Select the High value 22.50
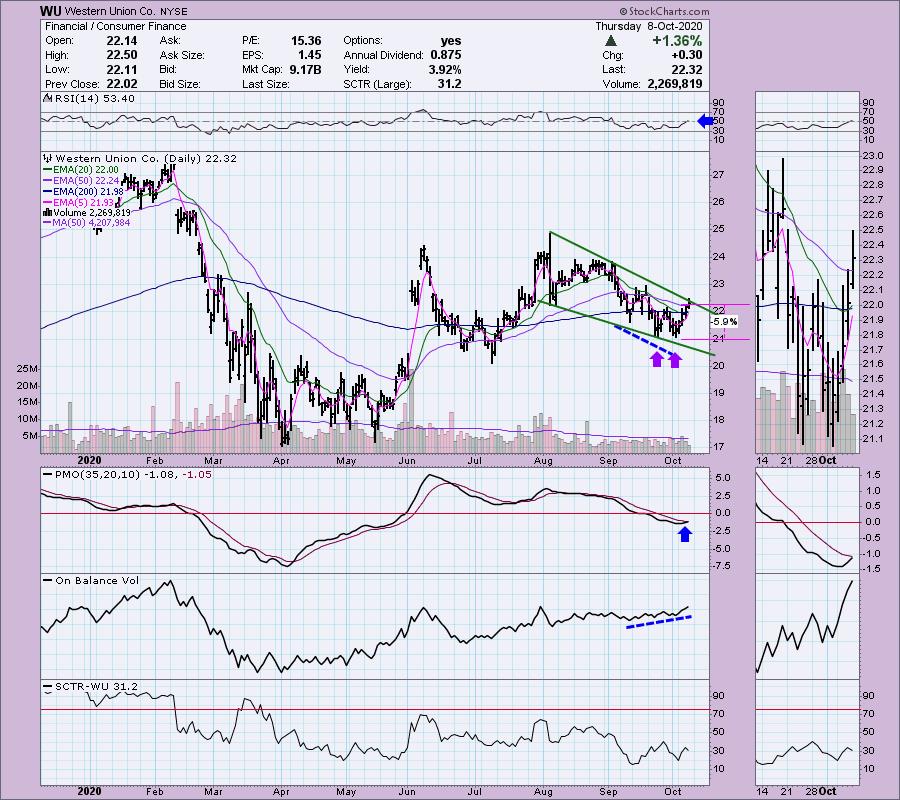 coord(122,55)
